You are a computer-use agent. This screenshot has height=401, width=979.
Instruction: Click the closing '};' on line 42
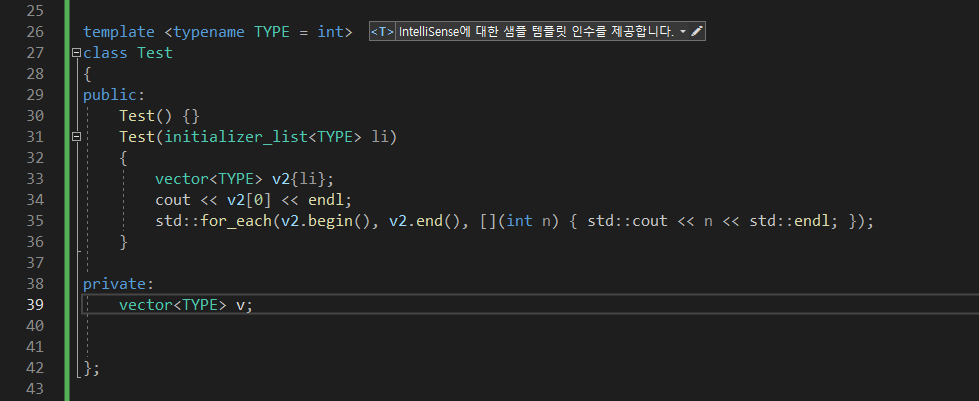[91, 368]
